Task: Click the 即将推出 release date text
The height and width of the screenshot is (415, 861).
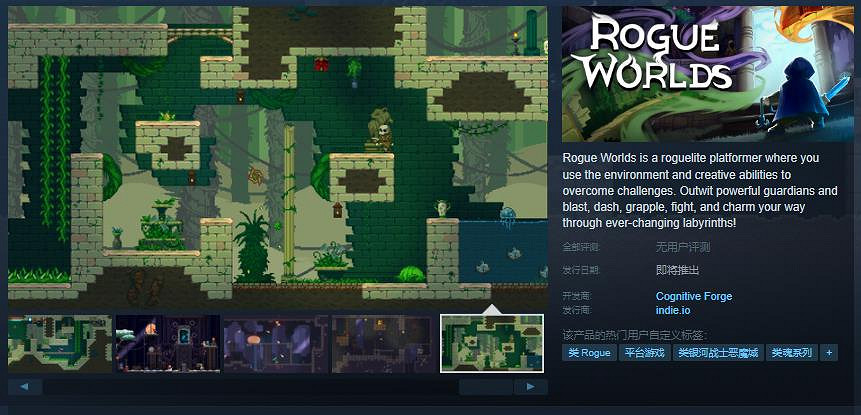Action: coord(678,270)
